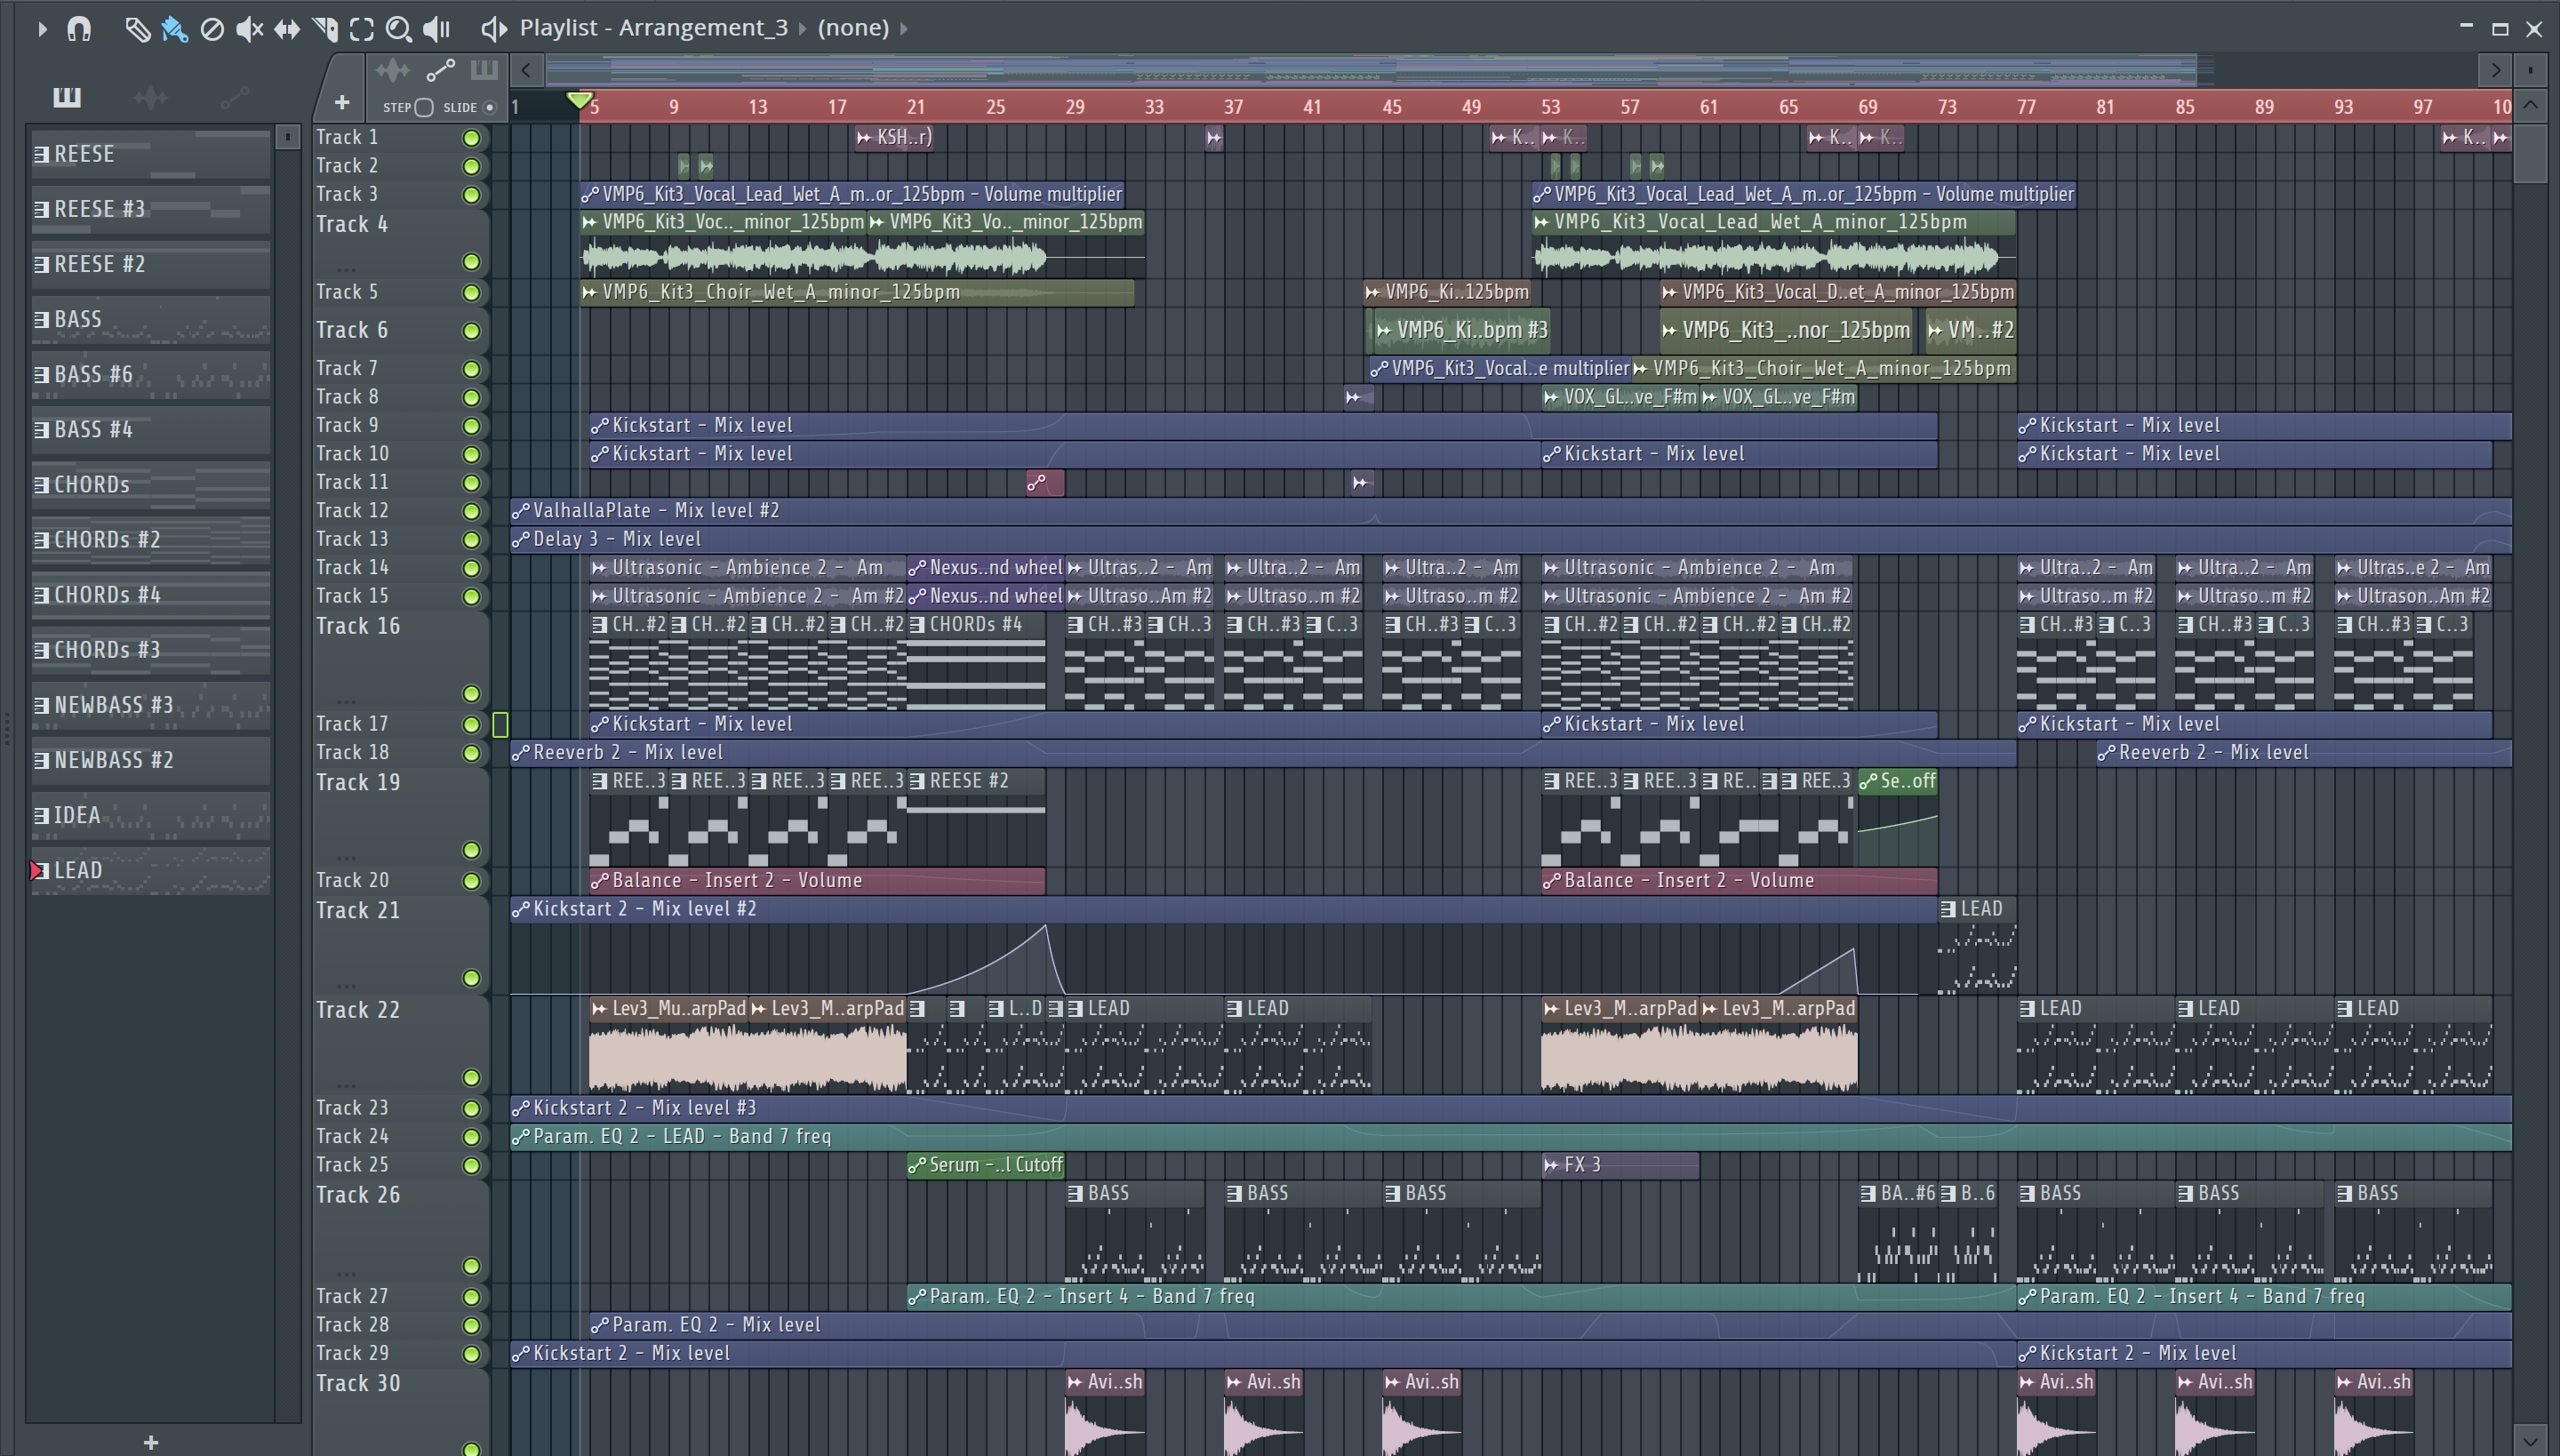Click the Track 30 name label
The image size is (2560, 1456).
358,1383
